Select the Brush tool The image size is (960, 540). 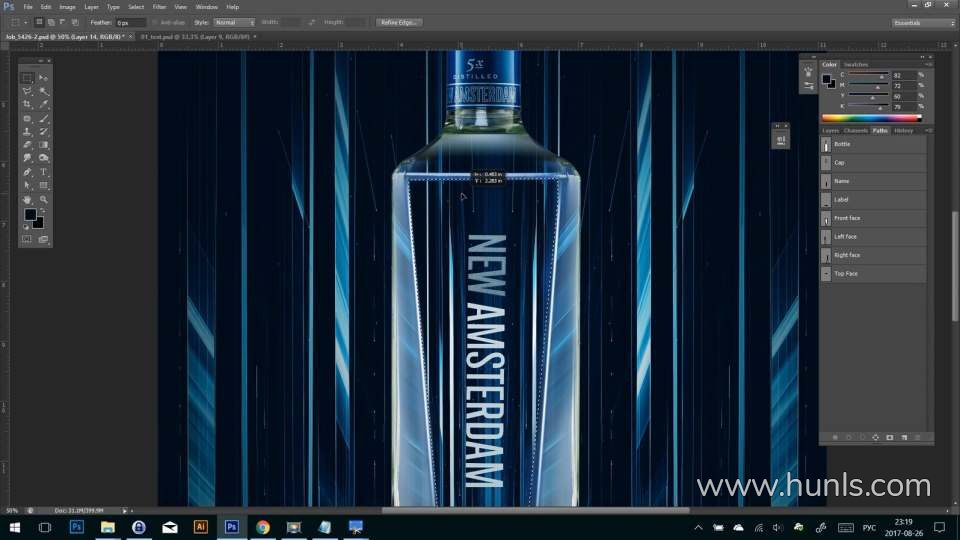coord(43,118)
